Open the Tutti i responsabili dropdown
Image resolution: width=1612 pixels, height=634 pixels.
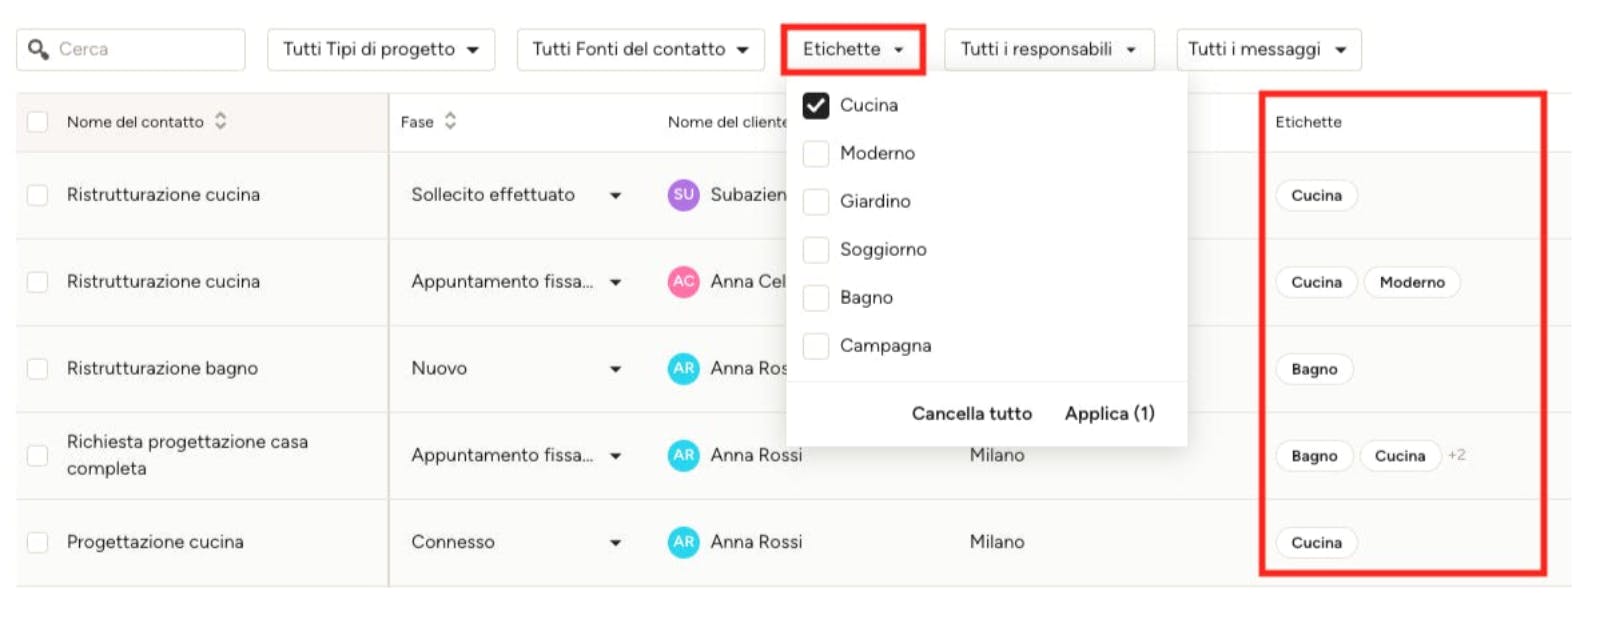(1049, 49)
